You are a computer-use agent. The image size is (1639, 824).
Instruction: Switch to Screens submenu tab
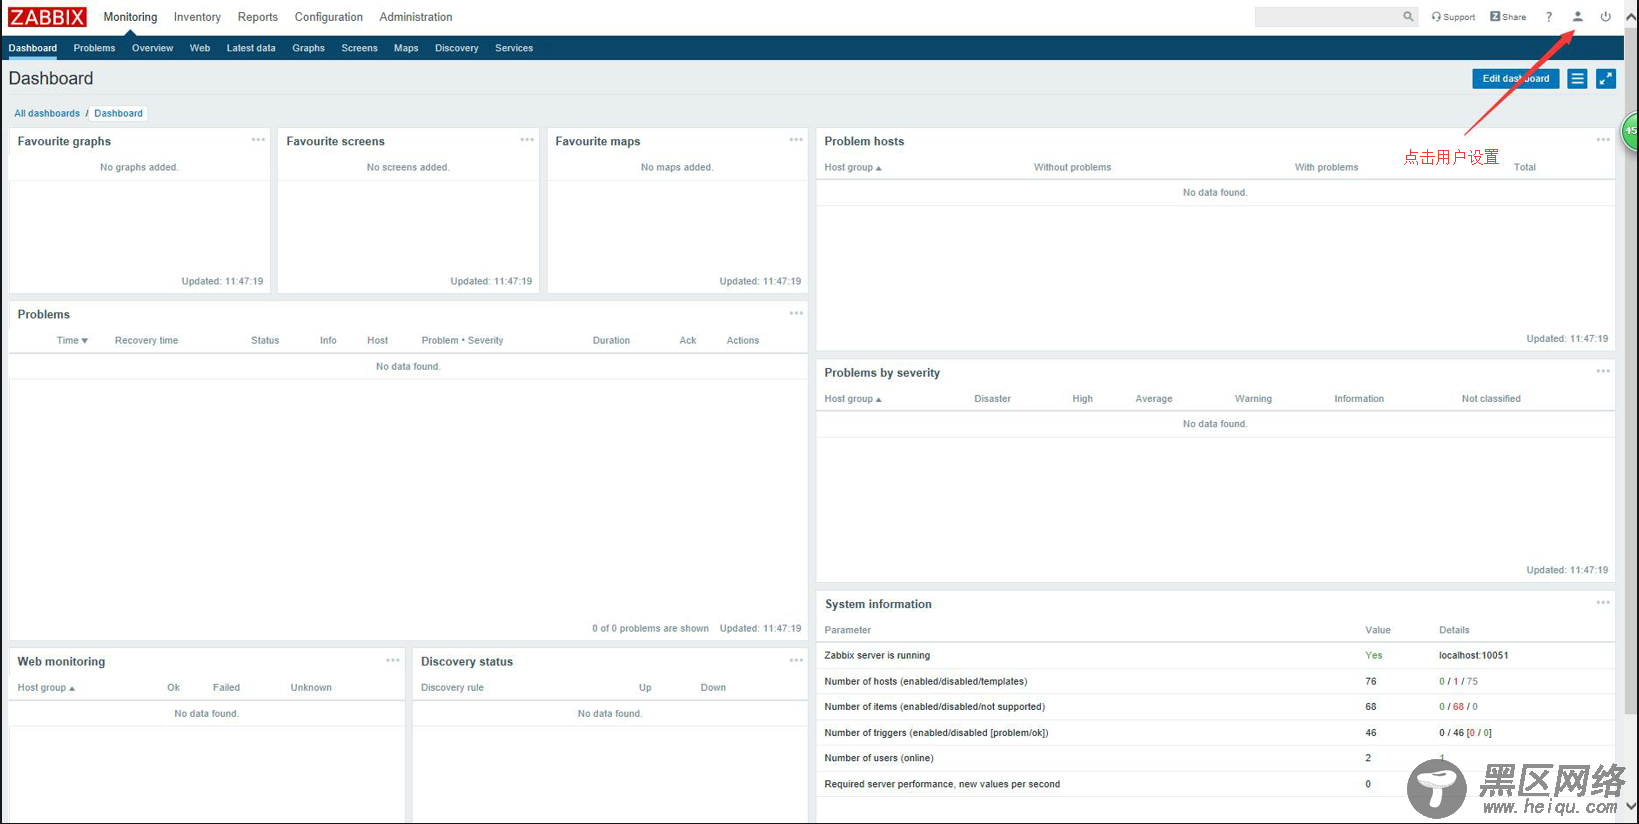[x=359, y=48]
